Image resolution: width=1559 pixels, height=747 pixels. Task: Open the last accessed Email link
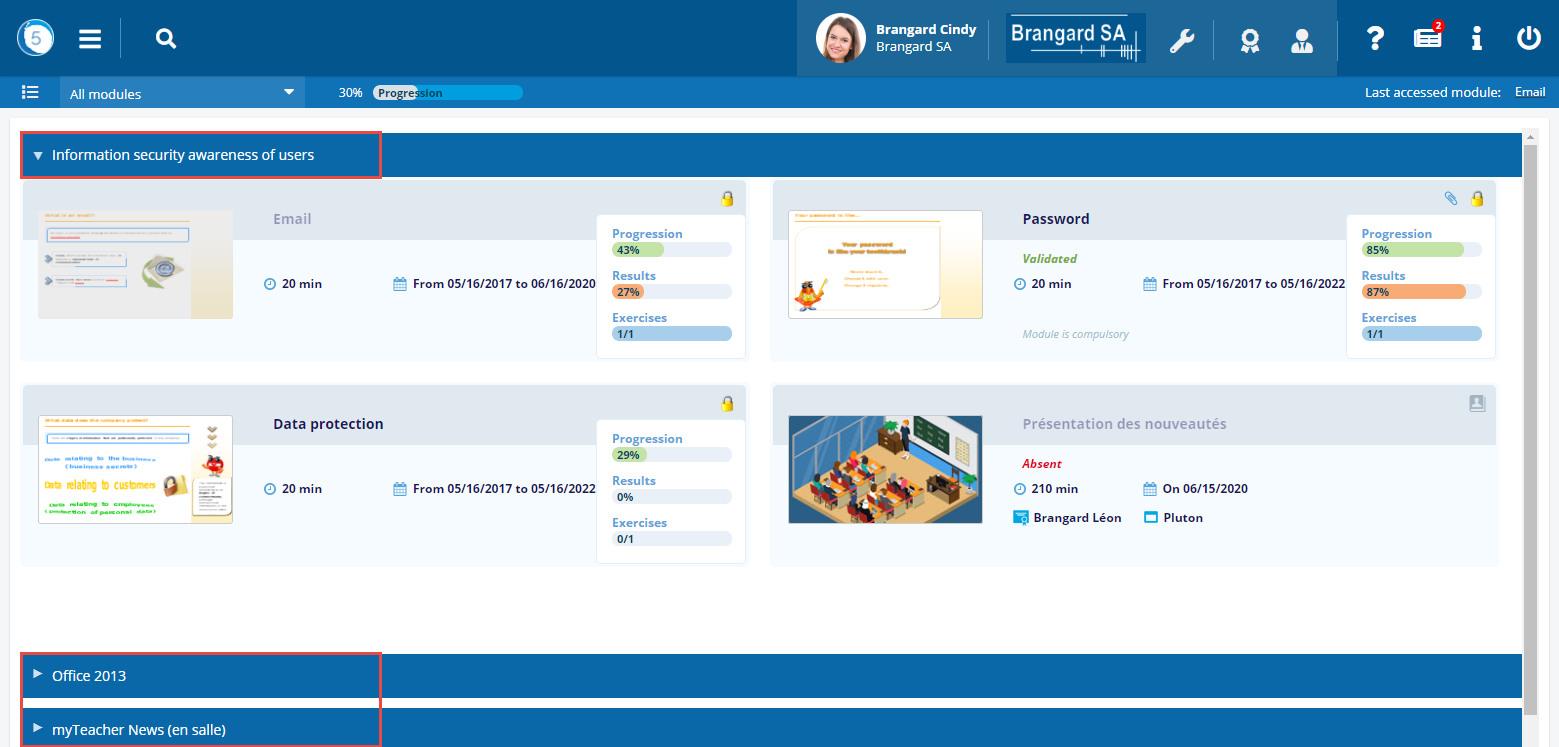click(x=1530, y=92)
